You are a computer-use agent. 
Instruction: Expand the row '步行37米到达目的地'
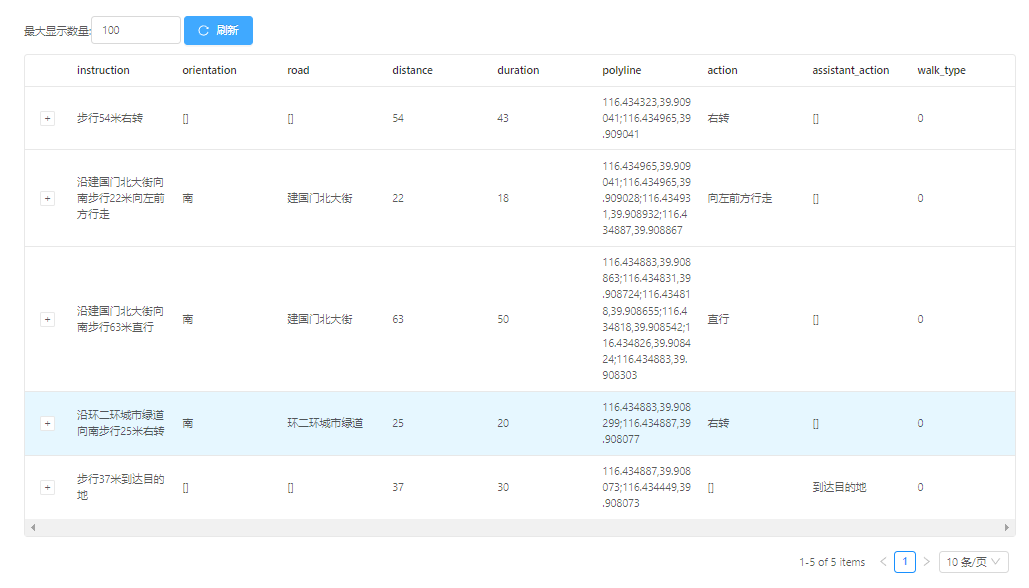tap(47, 487)
